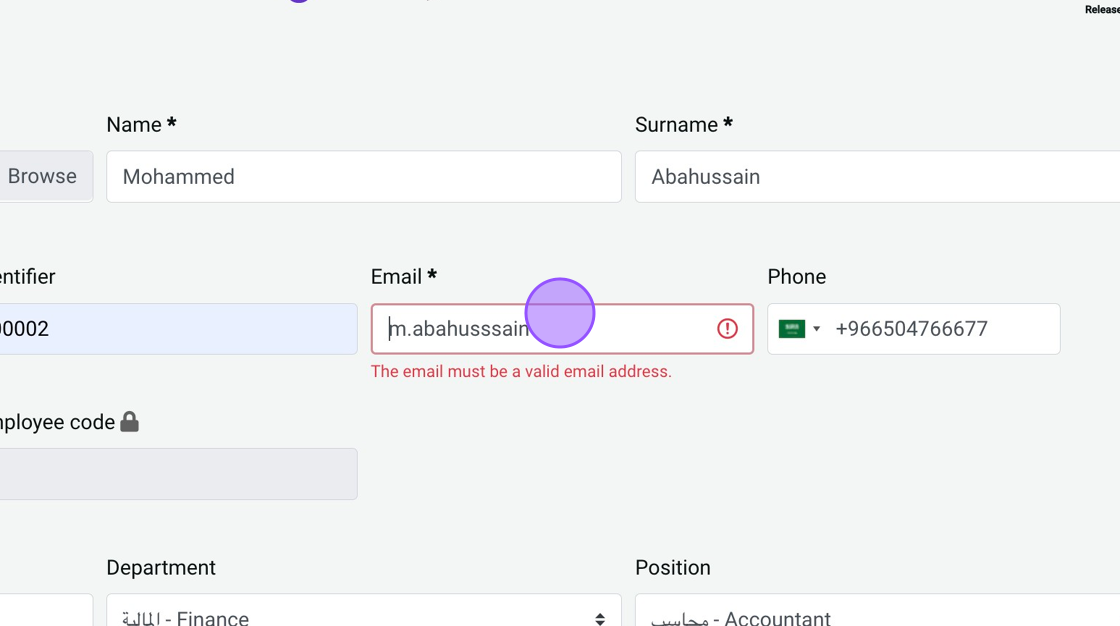Open the phone country code dropdown arrow

point(817,329)
